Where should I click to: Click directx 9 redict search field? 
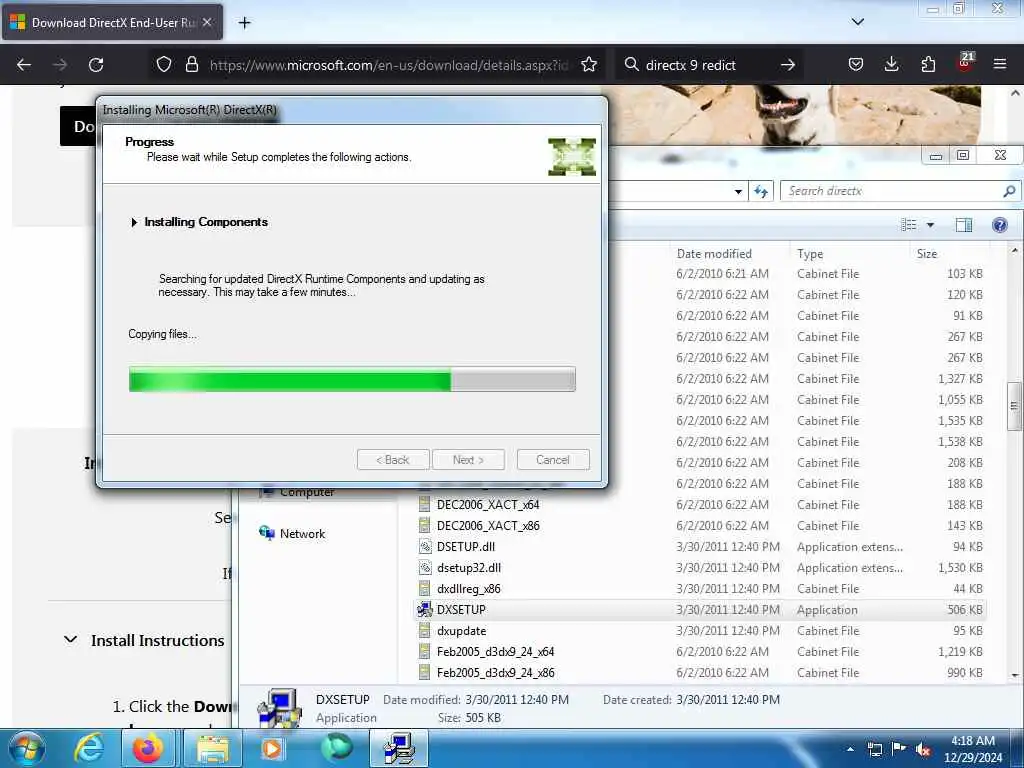coord(709,65)
